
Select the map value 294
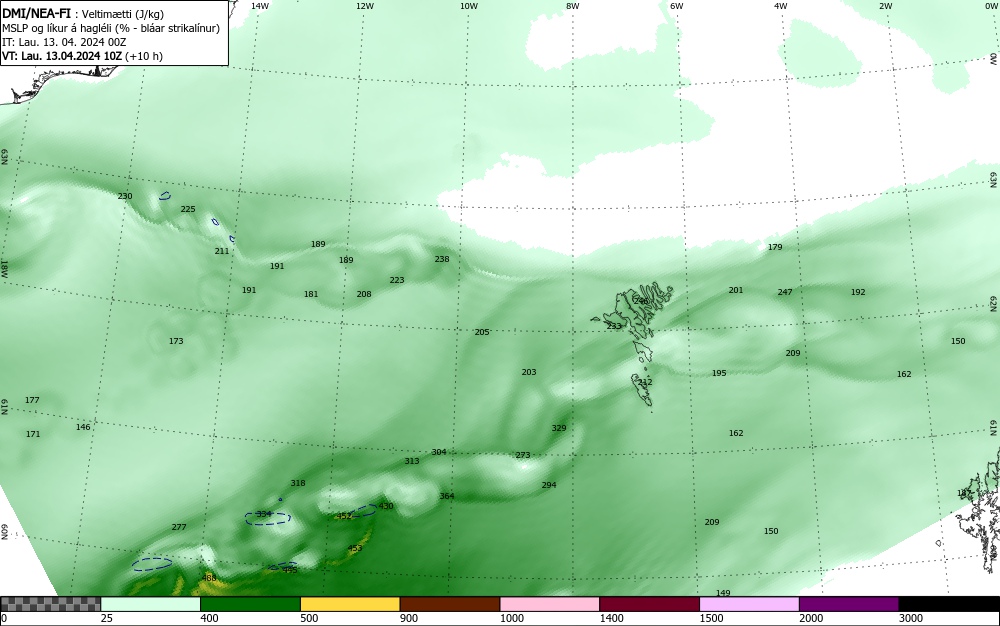[x=549, y=485]
